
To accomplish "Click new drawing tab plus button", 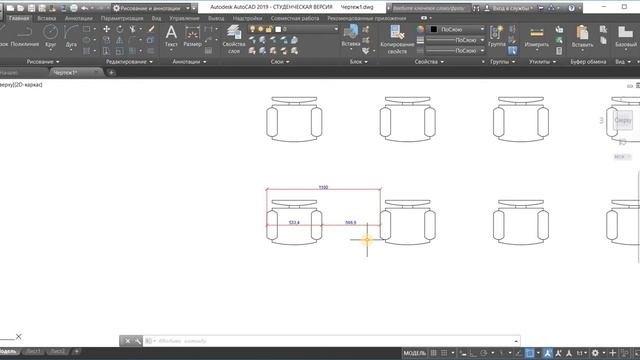I will click(x=111, y=73).
